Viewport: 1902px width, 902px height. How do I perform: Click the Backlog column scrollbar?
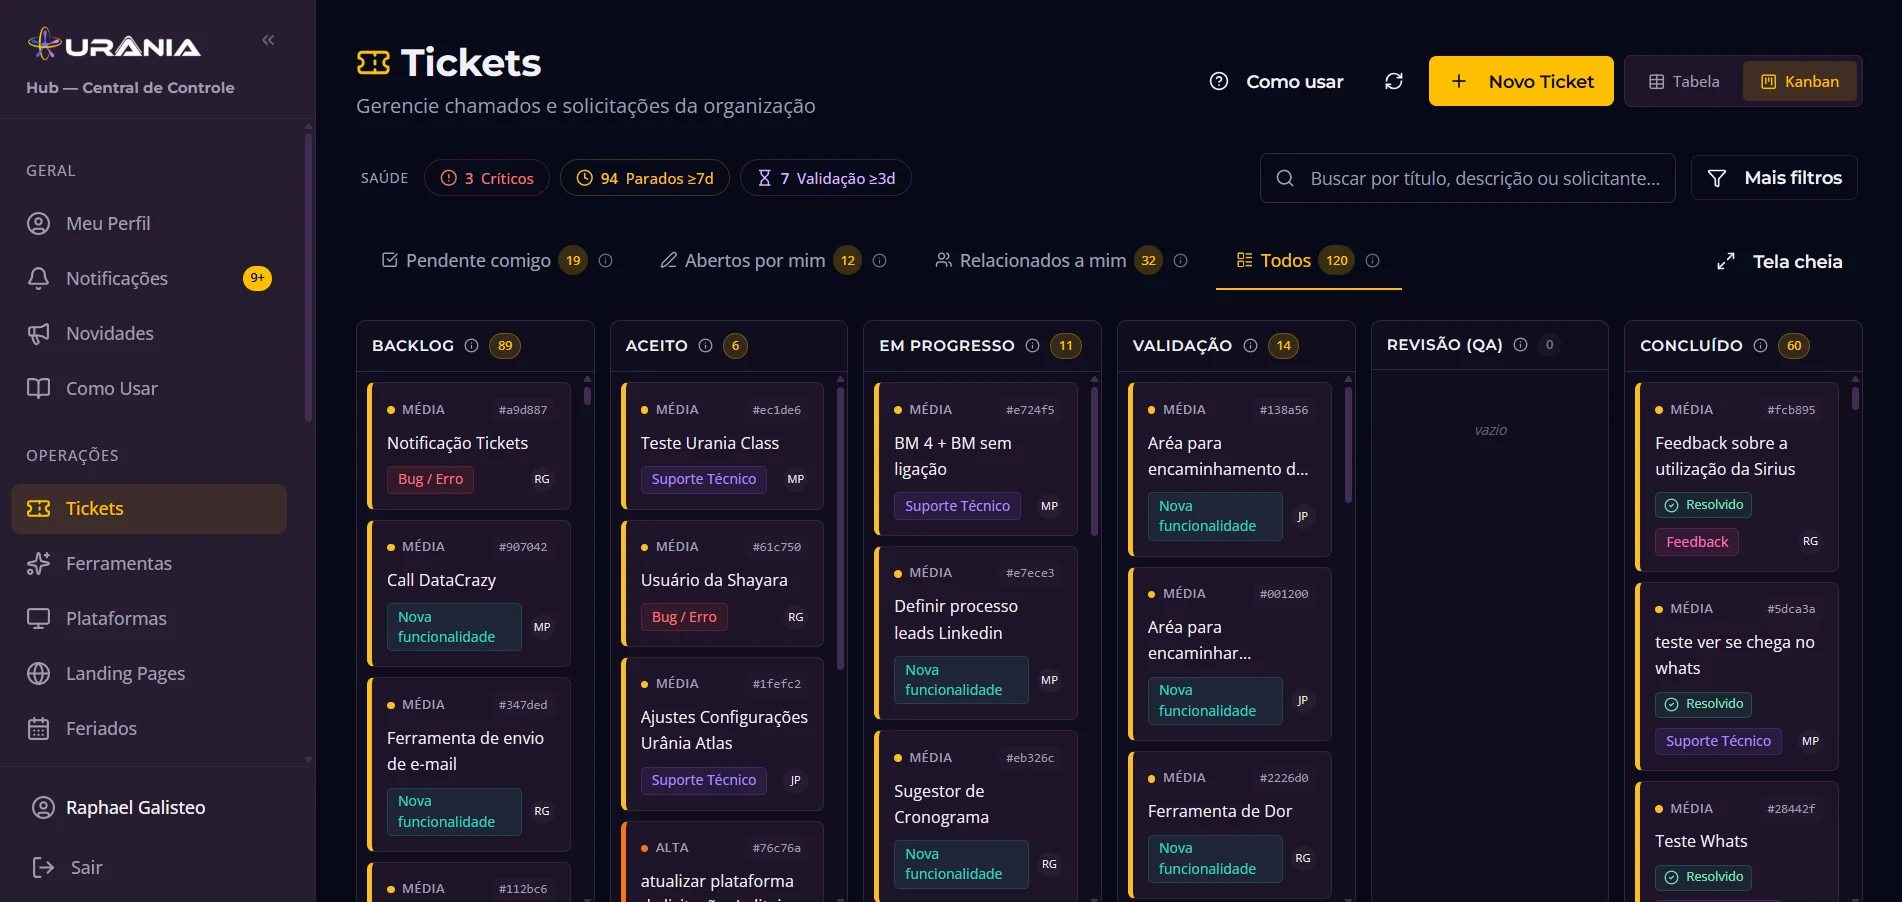click(587, 395)
